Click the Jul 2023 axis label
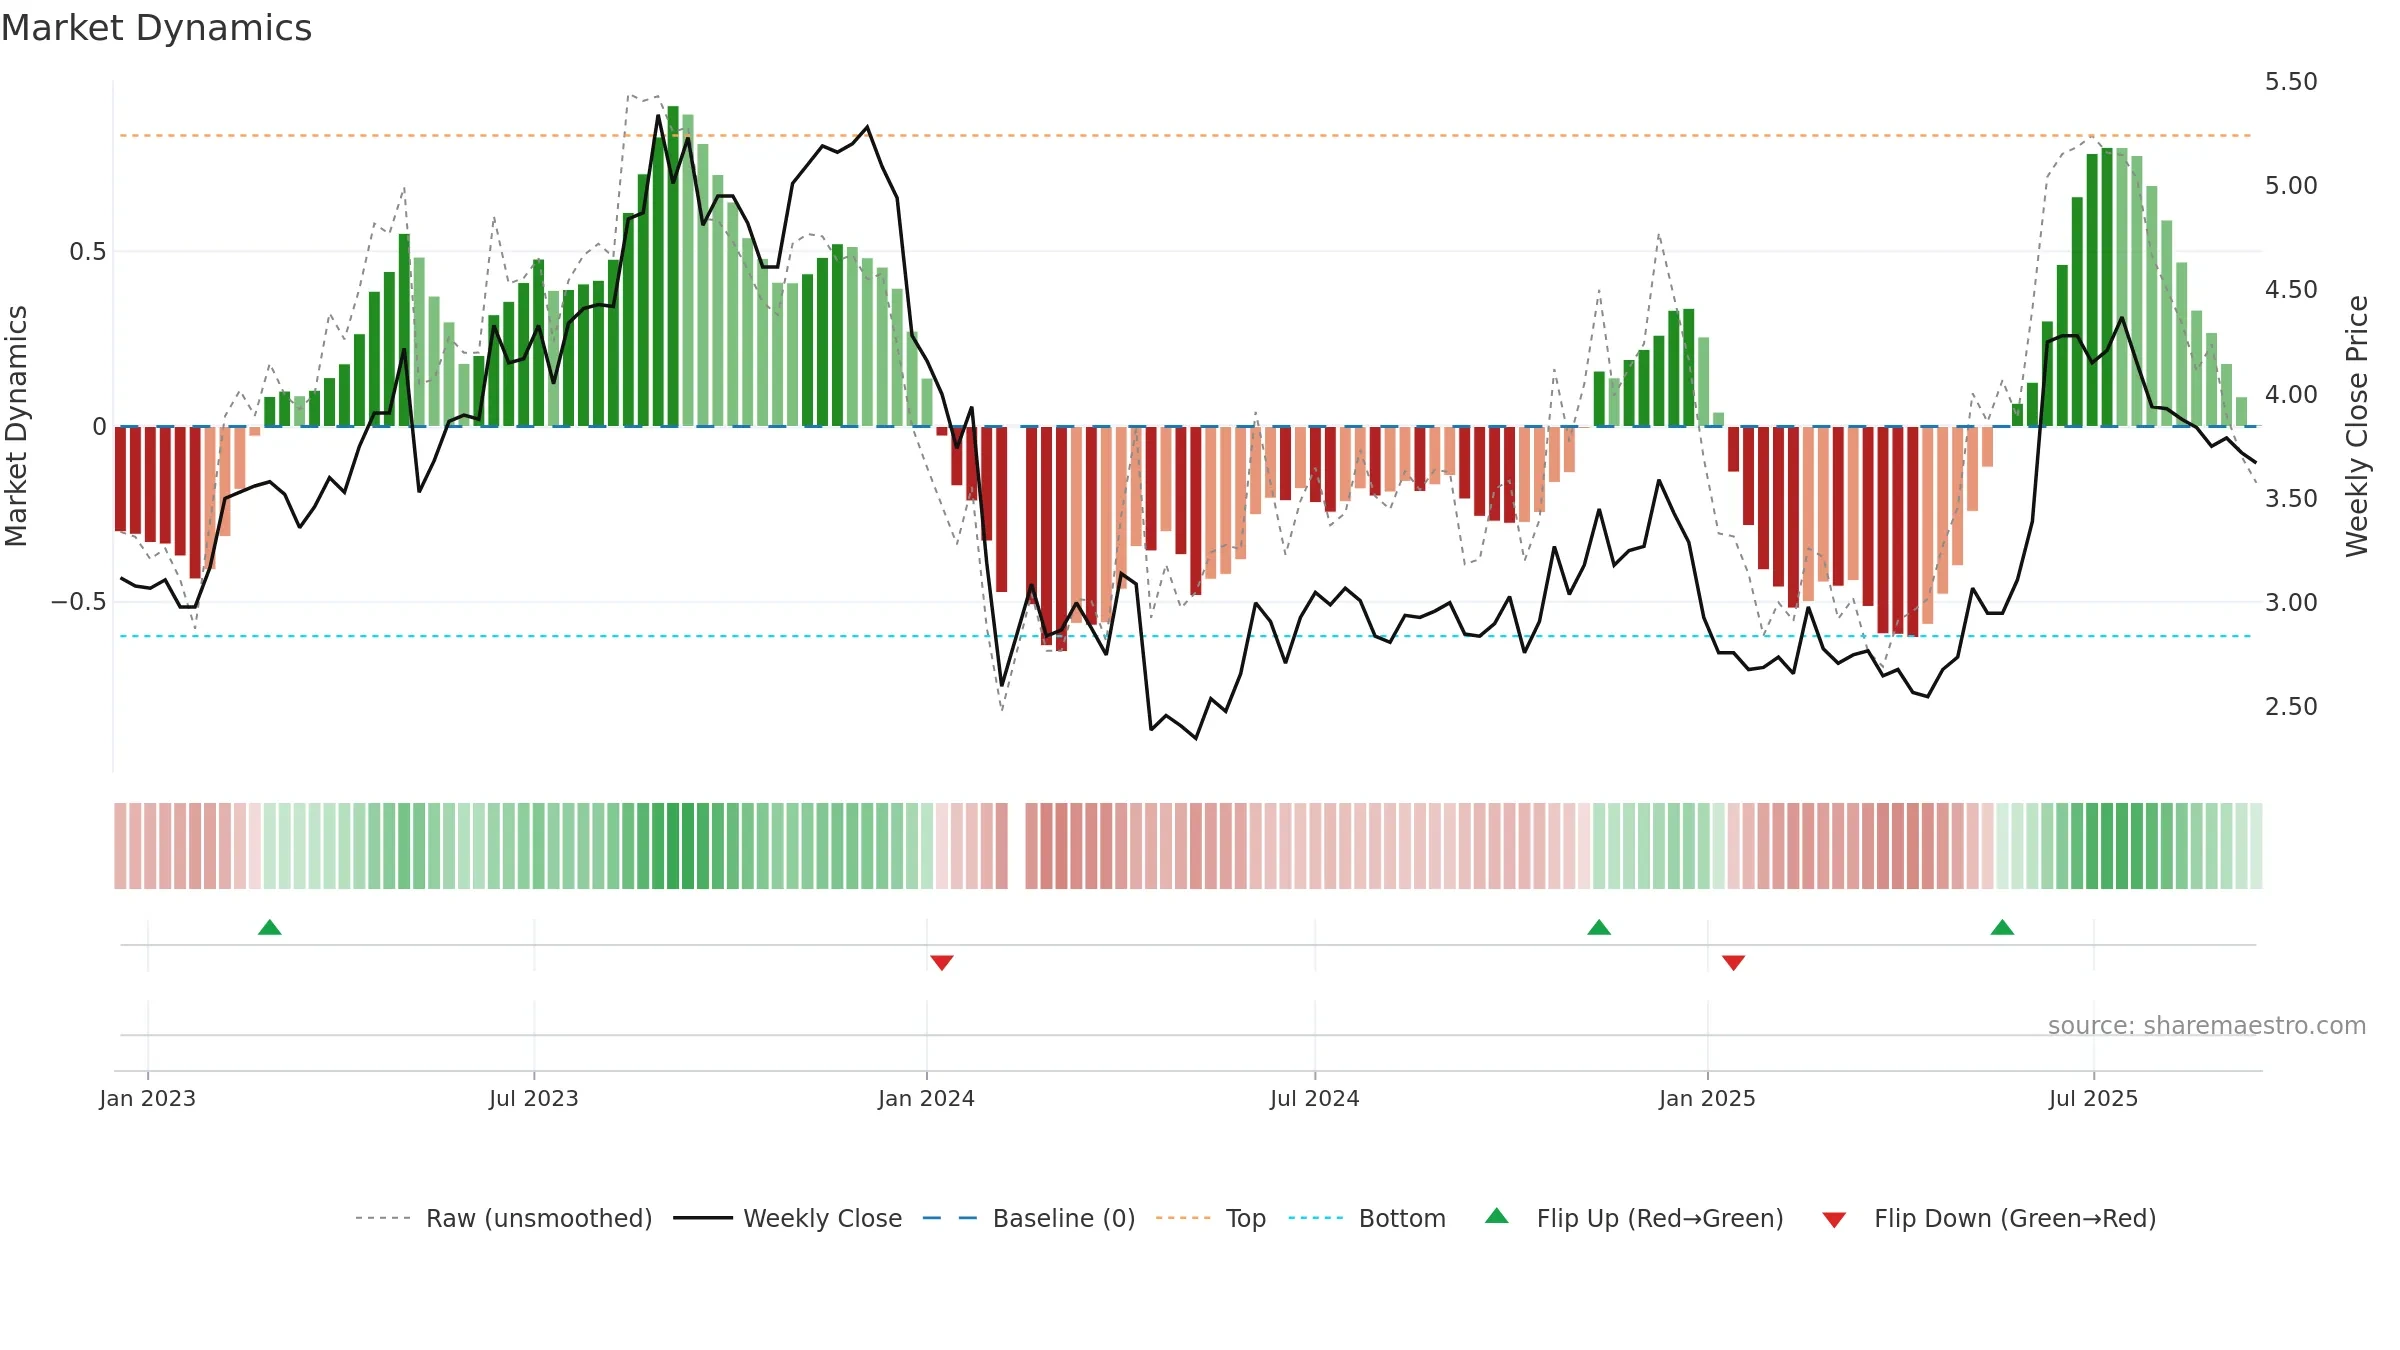The width and height of the screenshot is (2400, 1350). [534, 1098]
